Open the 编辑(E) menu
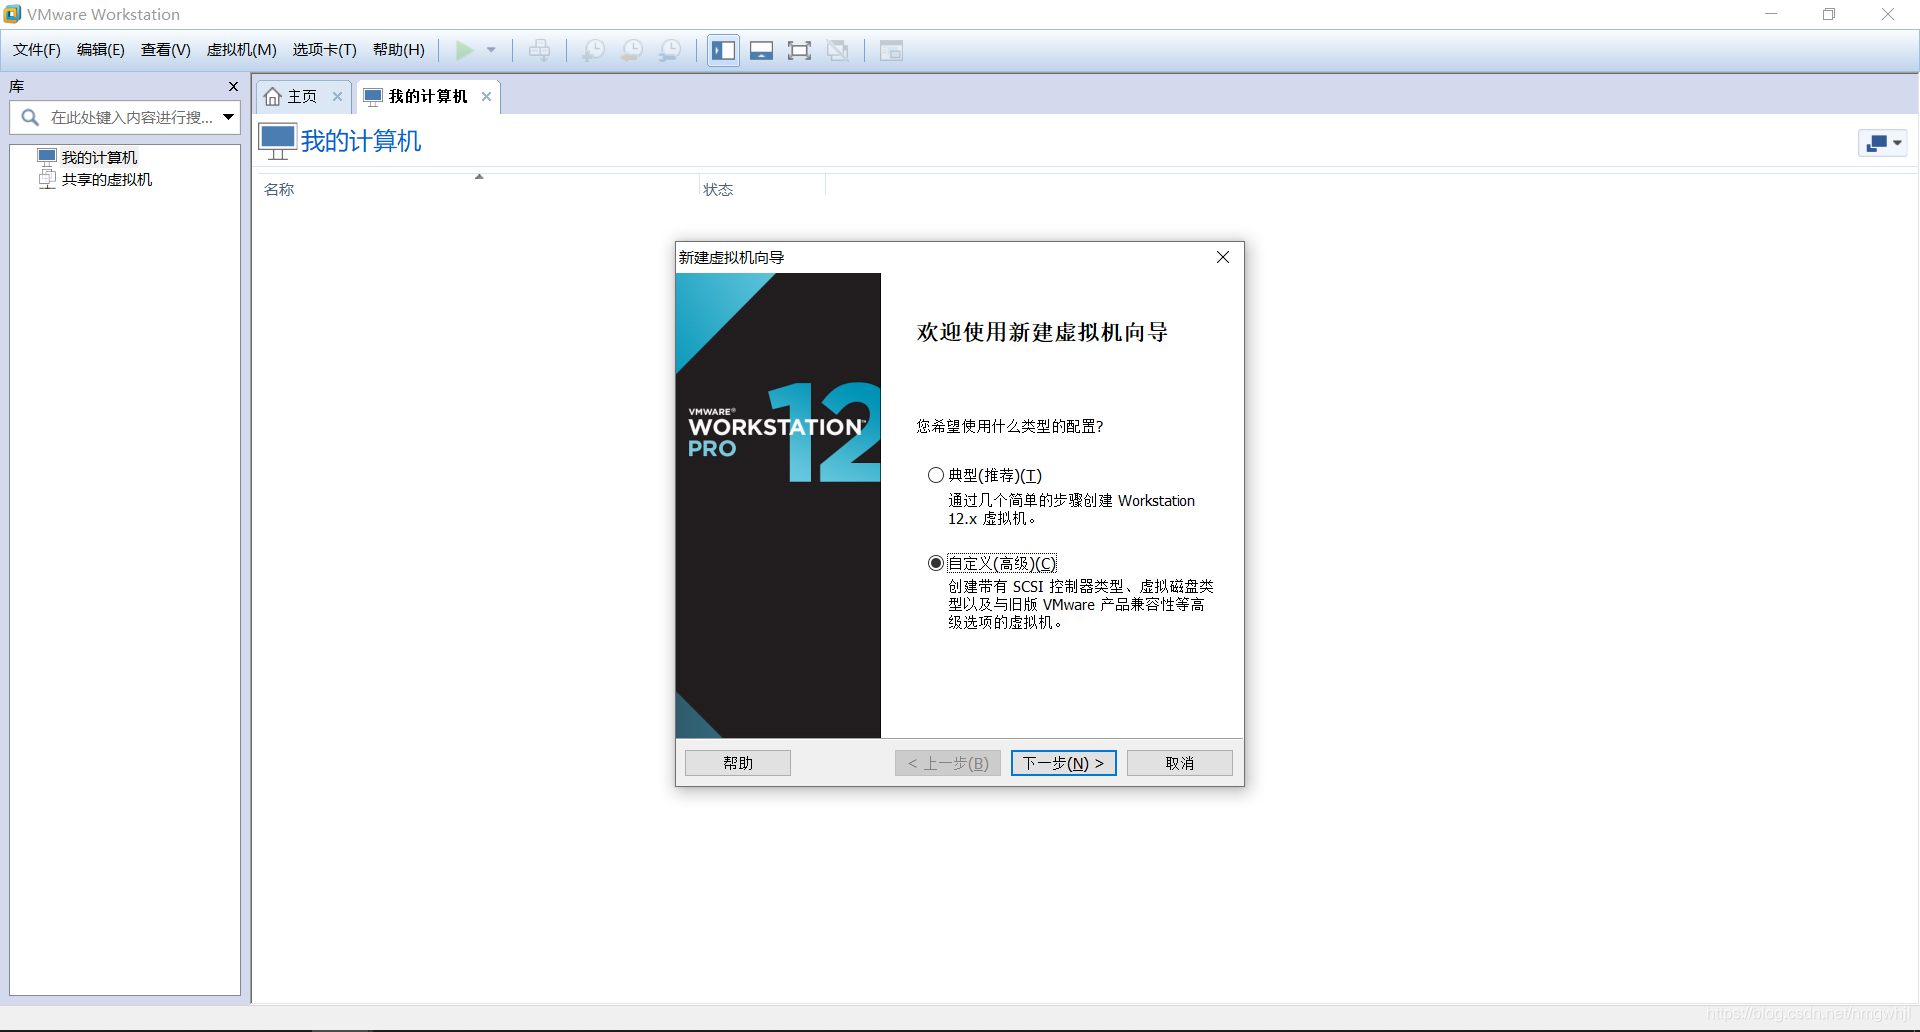The width and height of the screenshot is (1920, 1032). (101, 50)
